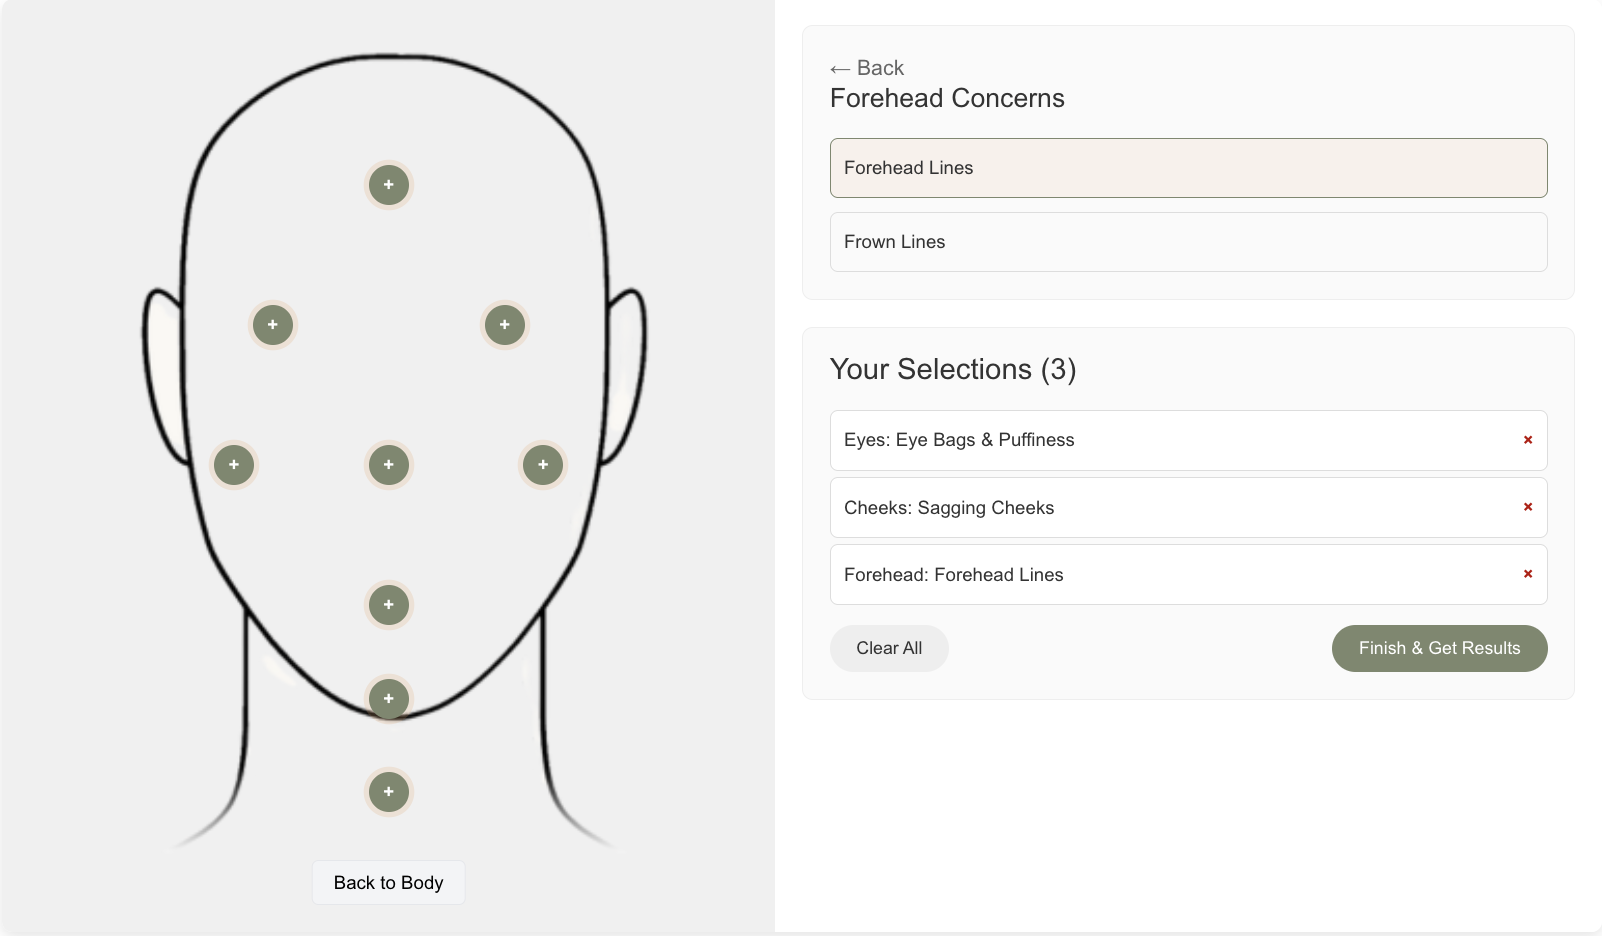Select the right eyebrow area marker

[x=504, y=324]
